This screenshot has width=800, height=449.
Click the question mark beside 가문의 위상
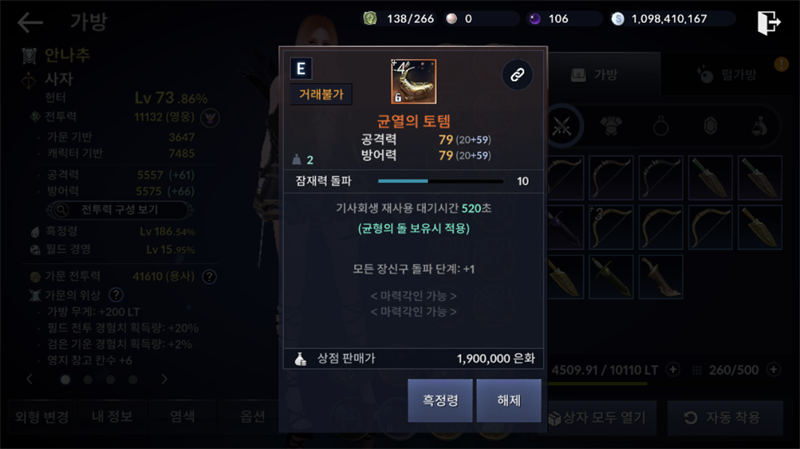(116, 295)
